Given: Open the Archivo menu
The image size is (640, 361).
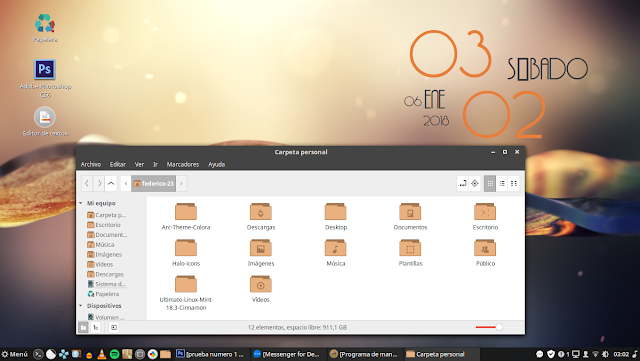Looking at the screenshot, I should [91, 164].
